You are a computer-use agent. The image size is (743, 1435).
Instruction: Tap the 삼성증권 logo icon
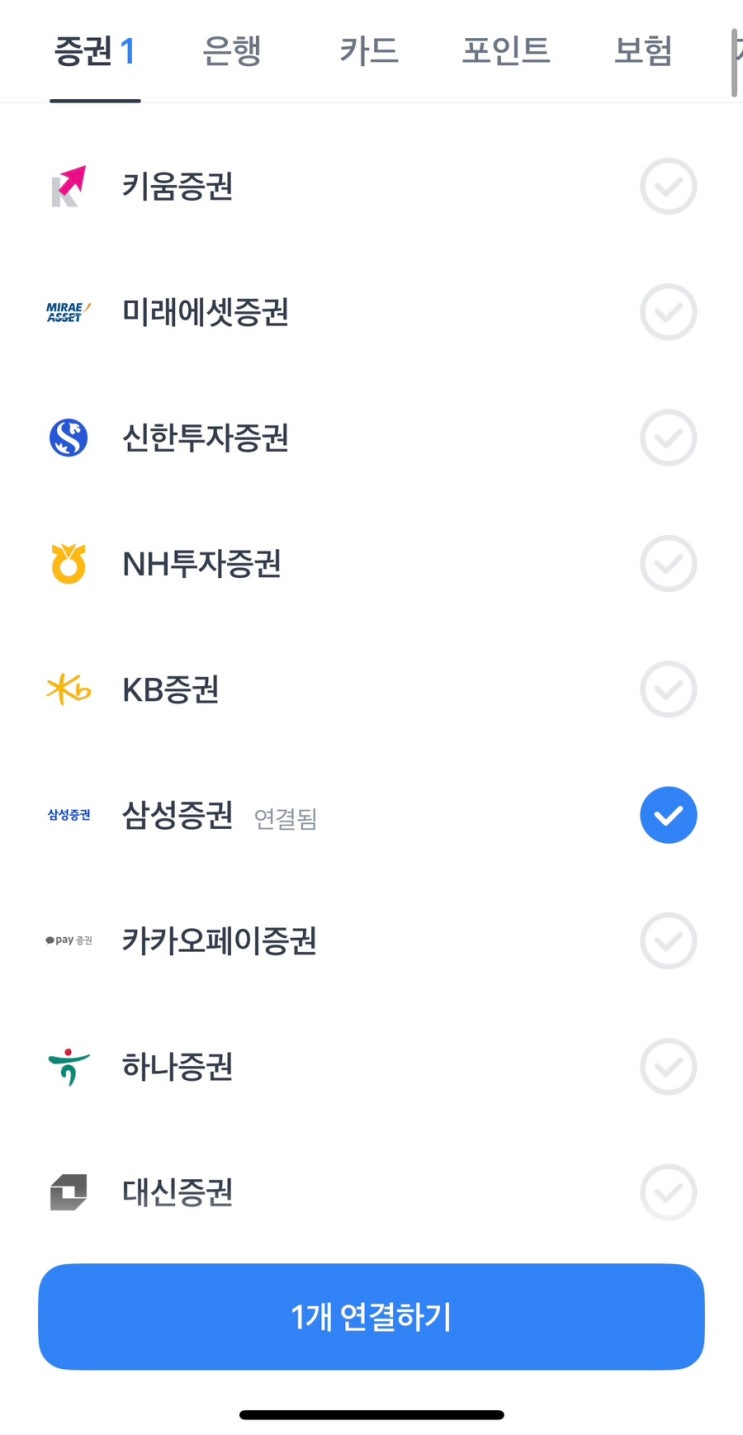69,815
